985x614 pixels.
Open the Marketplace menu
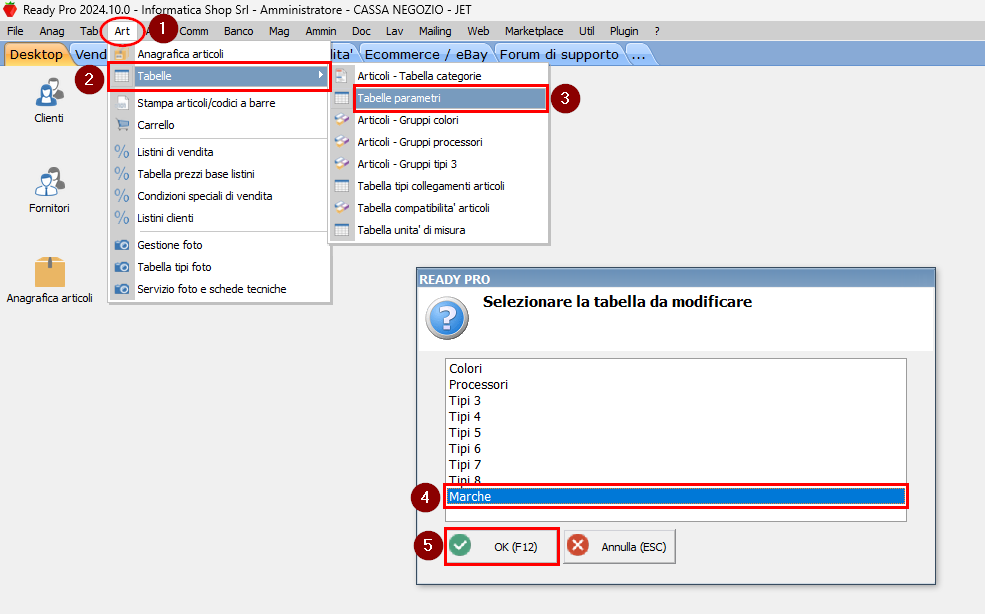point(534,31)
